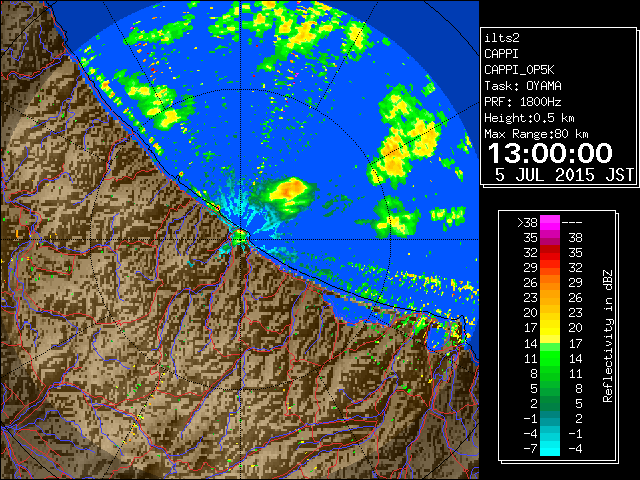Select the "CAPPI_0P5K" text line
Screen dimensions: 640x480
519,70
